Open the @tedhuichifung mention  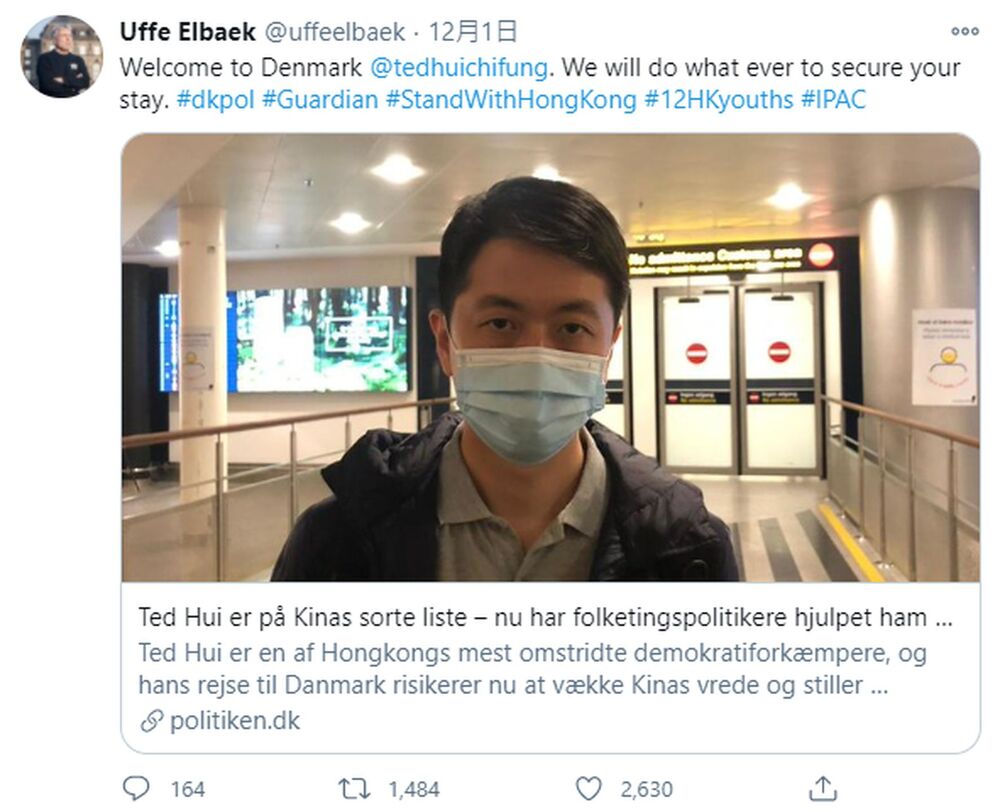(459, 68)
